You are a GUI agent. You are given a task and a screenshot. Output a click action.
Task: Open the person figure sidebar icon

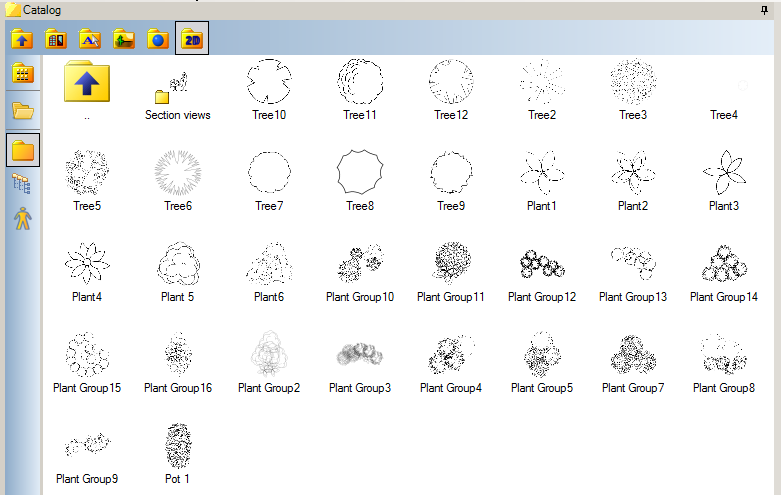[x=22, y=218]
